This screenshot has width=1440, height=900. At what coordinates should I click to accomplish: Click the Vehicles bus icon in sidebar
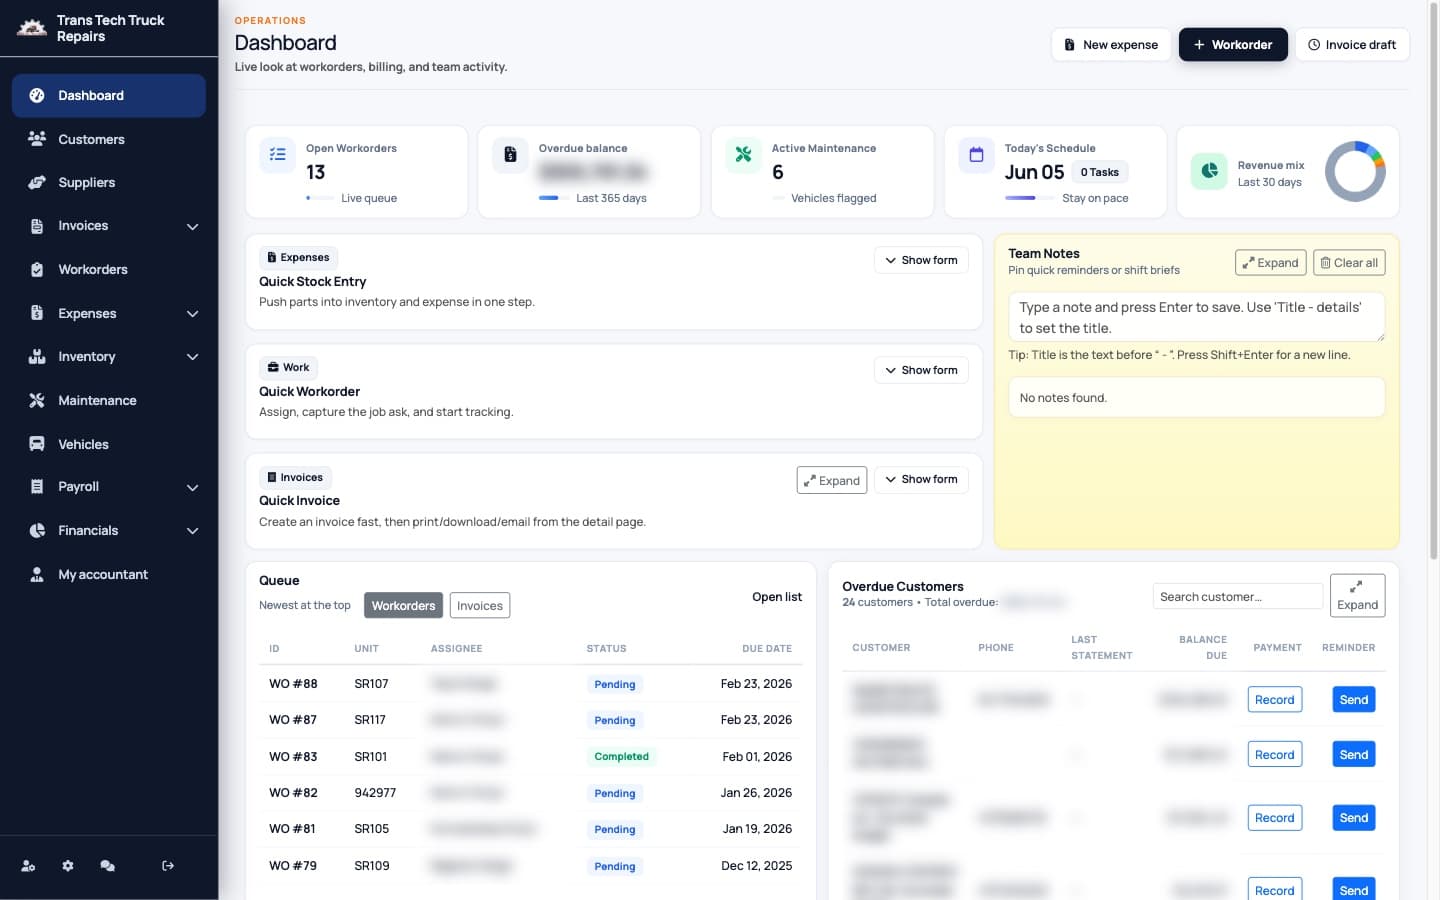point(37,444)
